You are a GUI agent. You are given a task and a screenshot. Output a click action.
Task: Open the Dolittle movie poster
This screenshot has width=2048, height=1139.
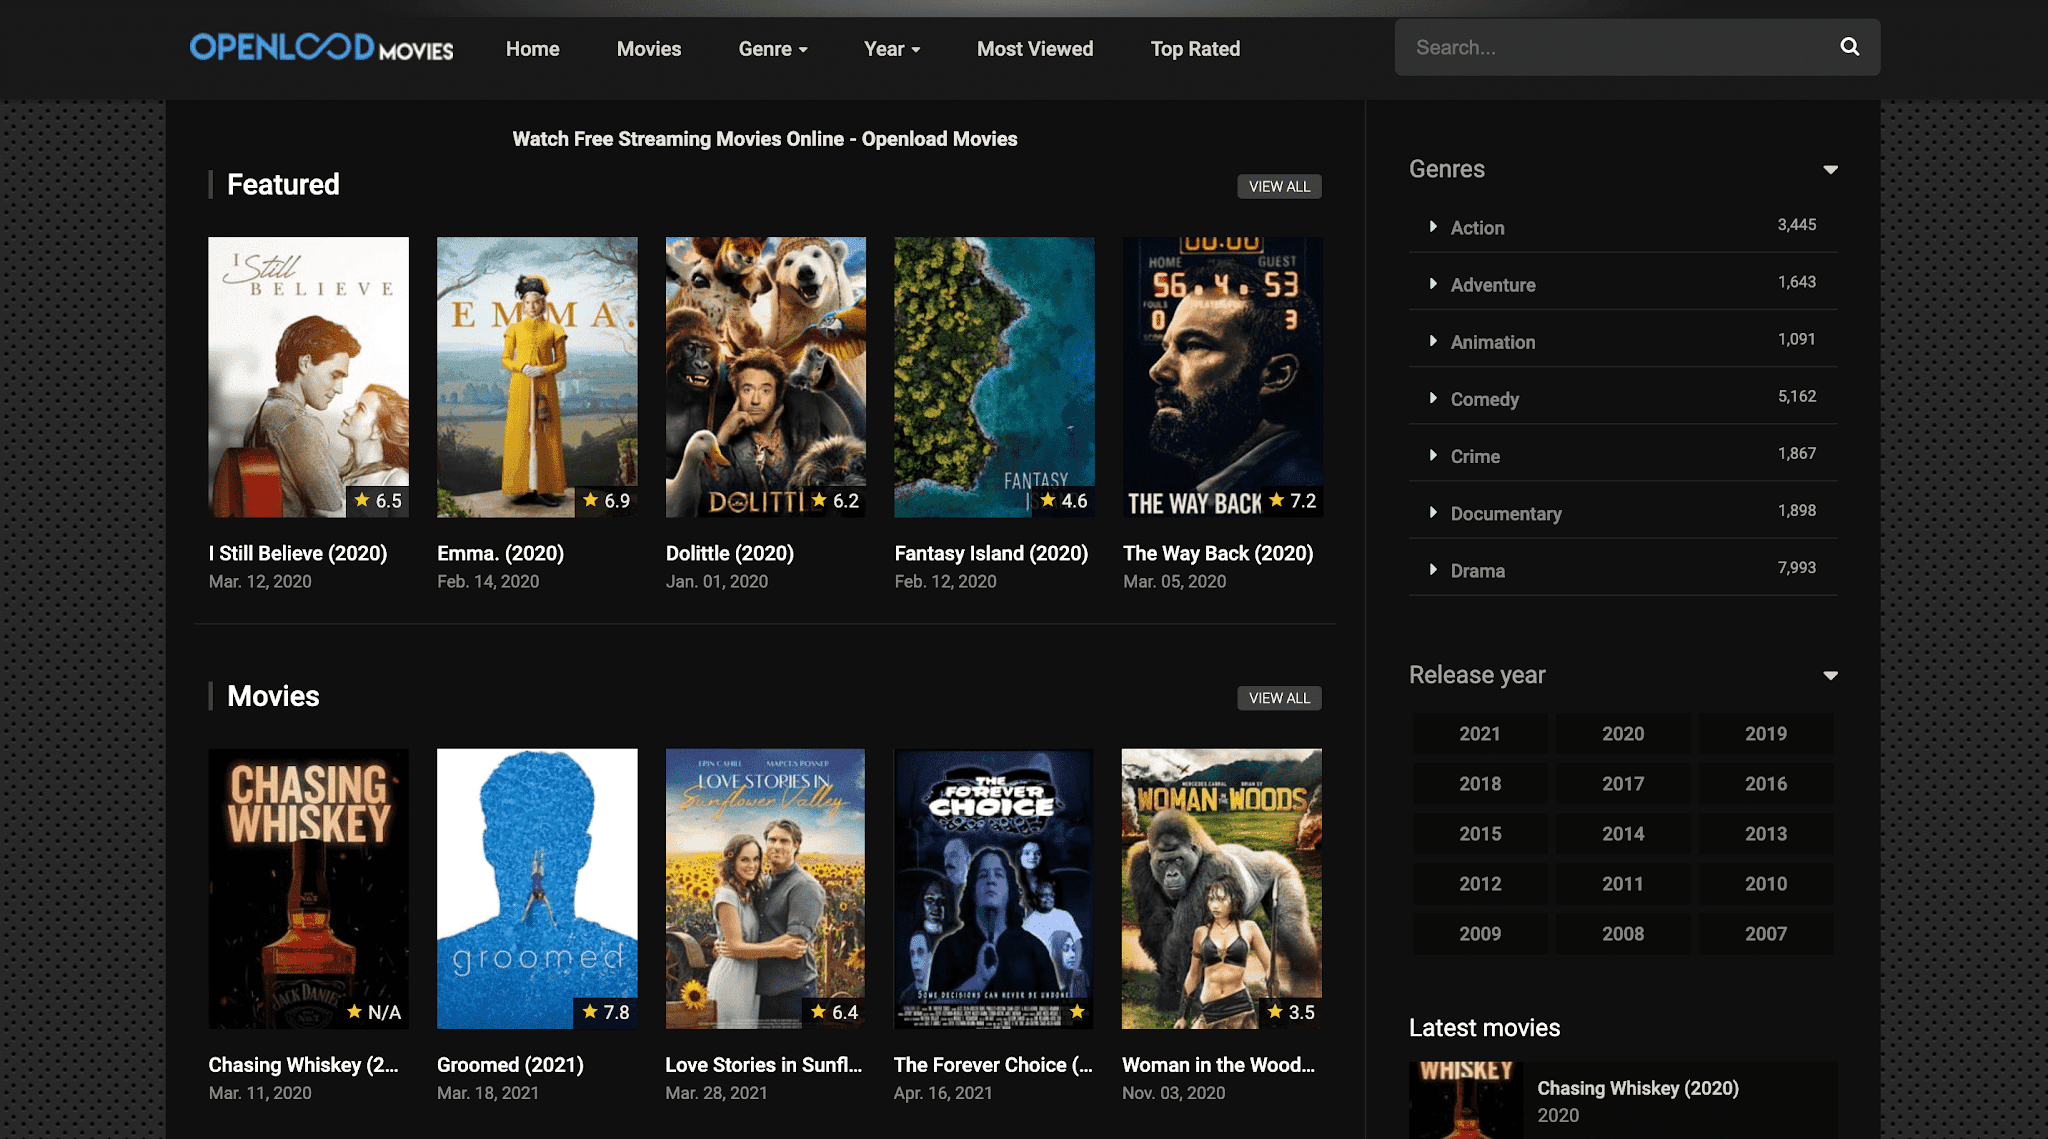(x=765, y=377)
